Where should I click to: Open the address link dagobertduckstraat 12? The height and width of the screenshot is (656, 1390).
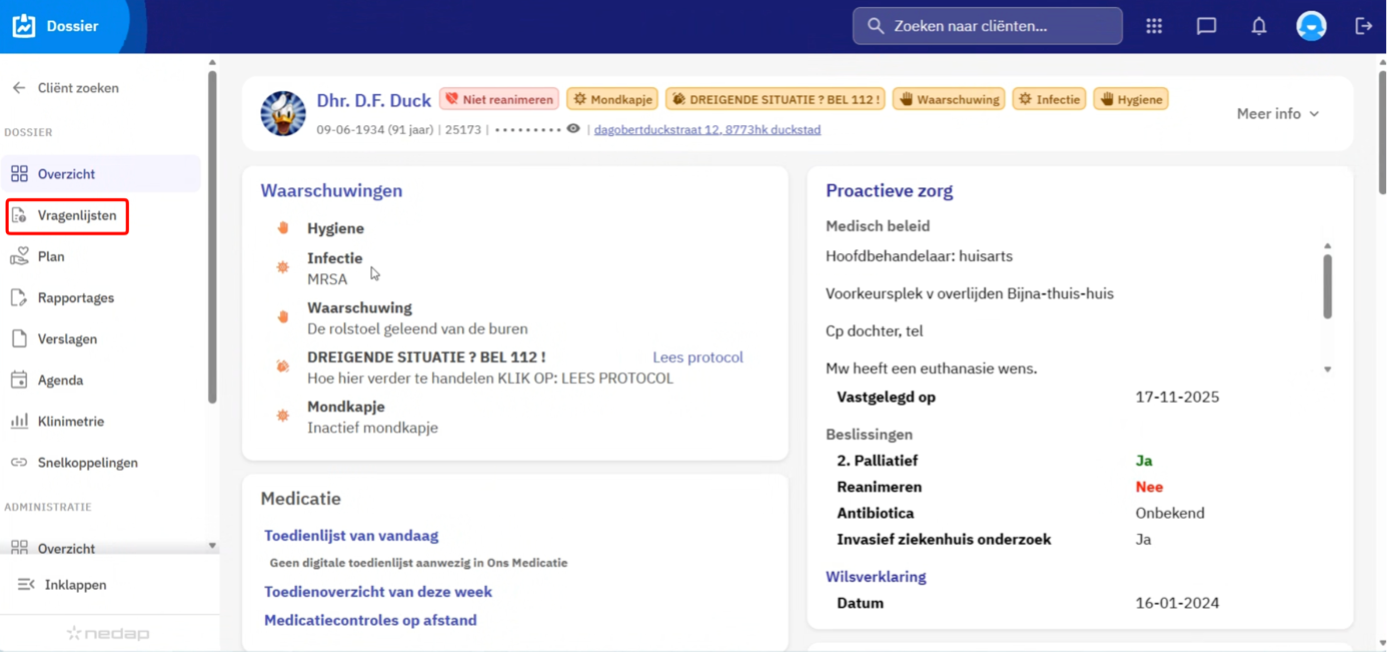click(707, 129)
